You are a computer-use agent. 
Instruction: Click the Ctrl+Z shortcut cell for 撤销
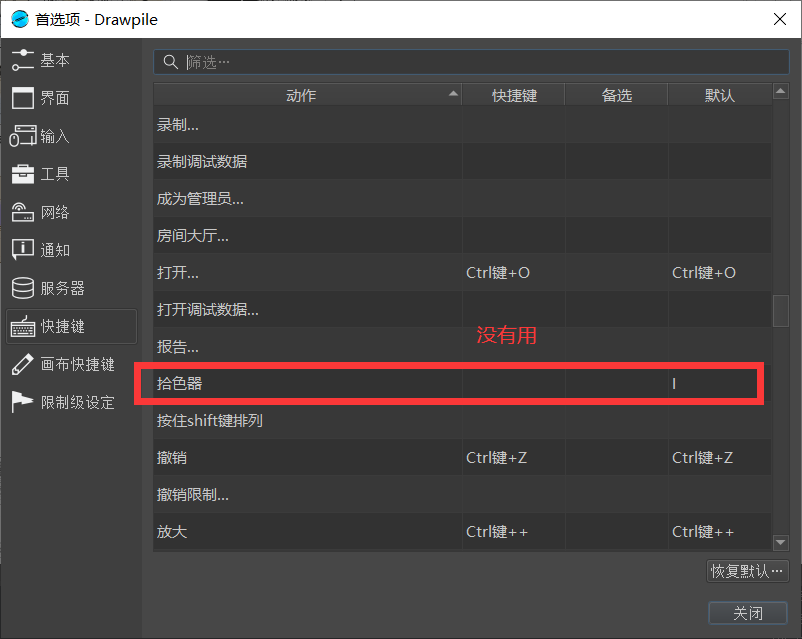[514, 457]
